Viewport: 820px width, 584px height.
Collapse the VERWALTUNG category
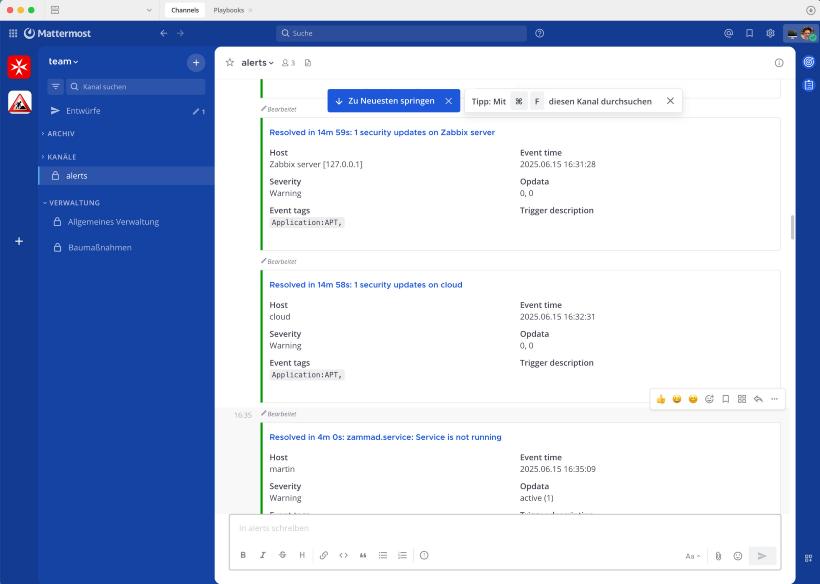pyautogui.click(x=71, y=203)
